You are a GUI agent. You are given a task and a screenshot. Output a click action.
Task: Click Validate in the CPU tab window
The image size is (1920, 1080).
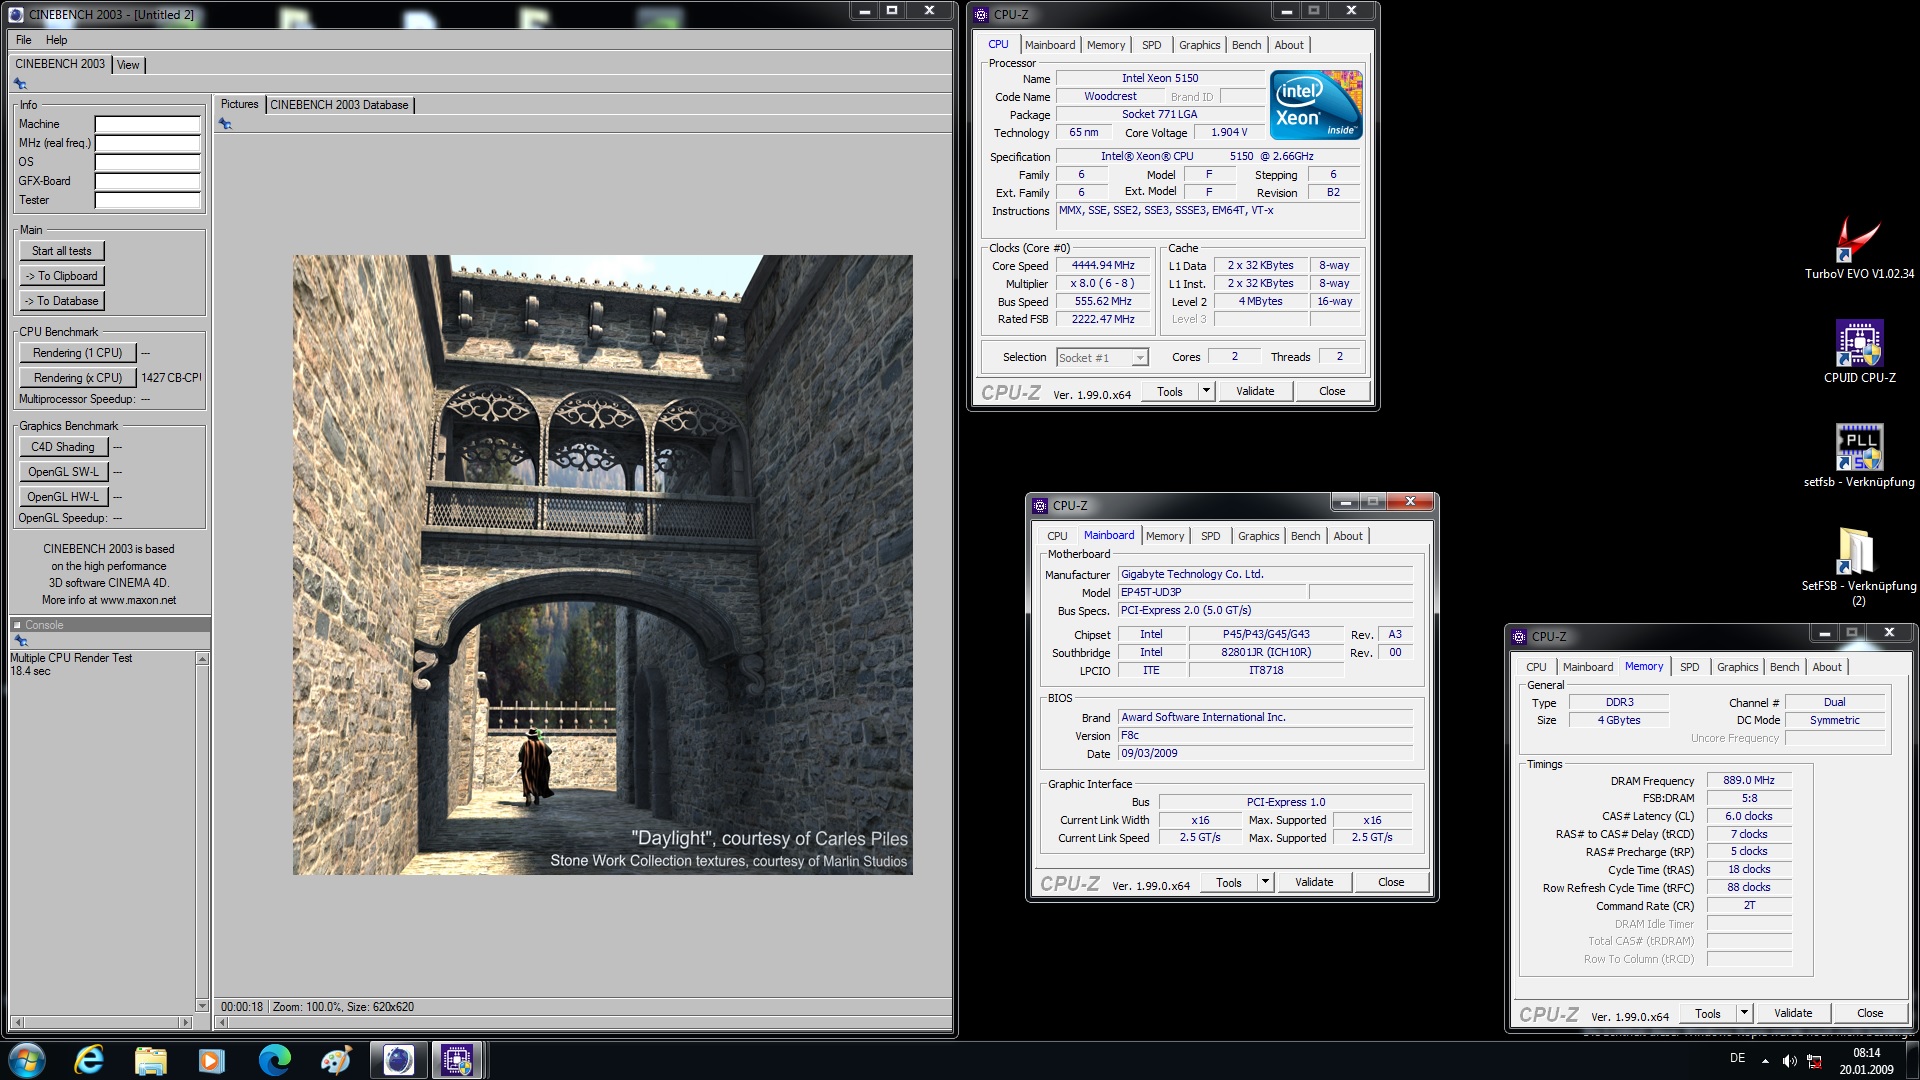tap(1255, 391)
